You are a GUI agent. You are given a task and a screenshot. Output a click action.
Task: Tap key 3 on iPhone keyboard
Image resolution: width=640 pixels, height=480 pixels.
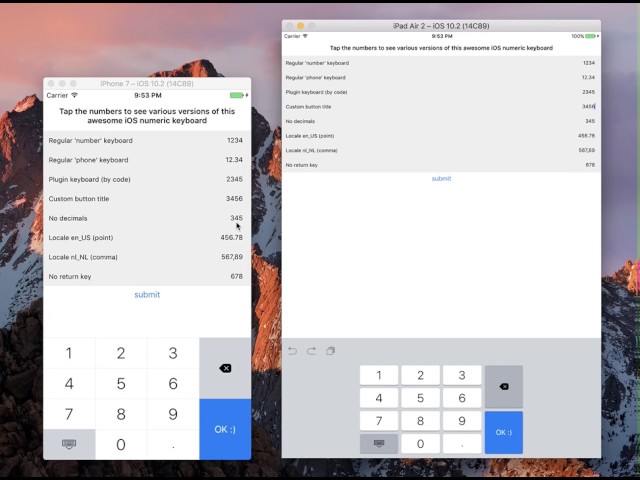click(x=173, y=353)
